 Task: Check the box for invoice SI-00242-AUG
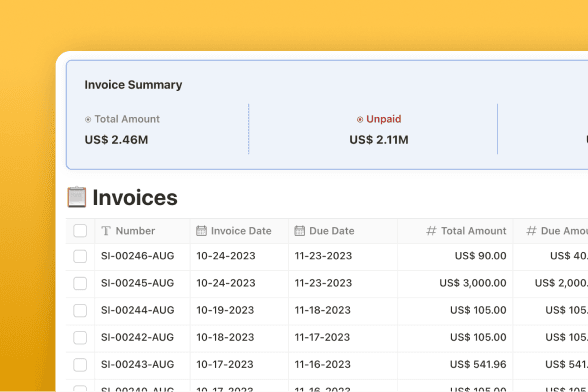[80, 338]
